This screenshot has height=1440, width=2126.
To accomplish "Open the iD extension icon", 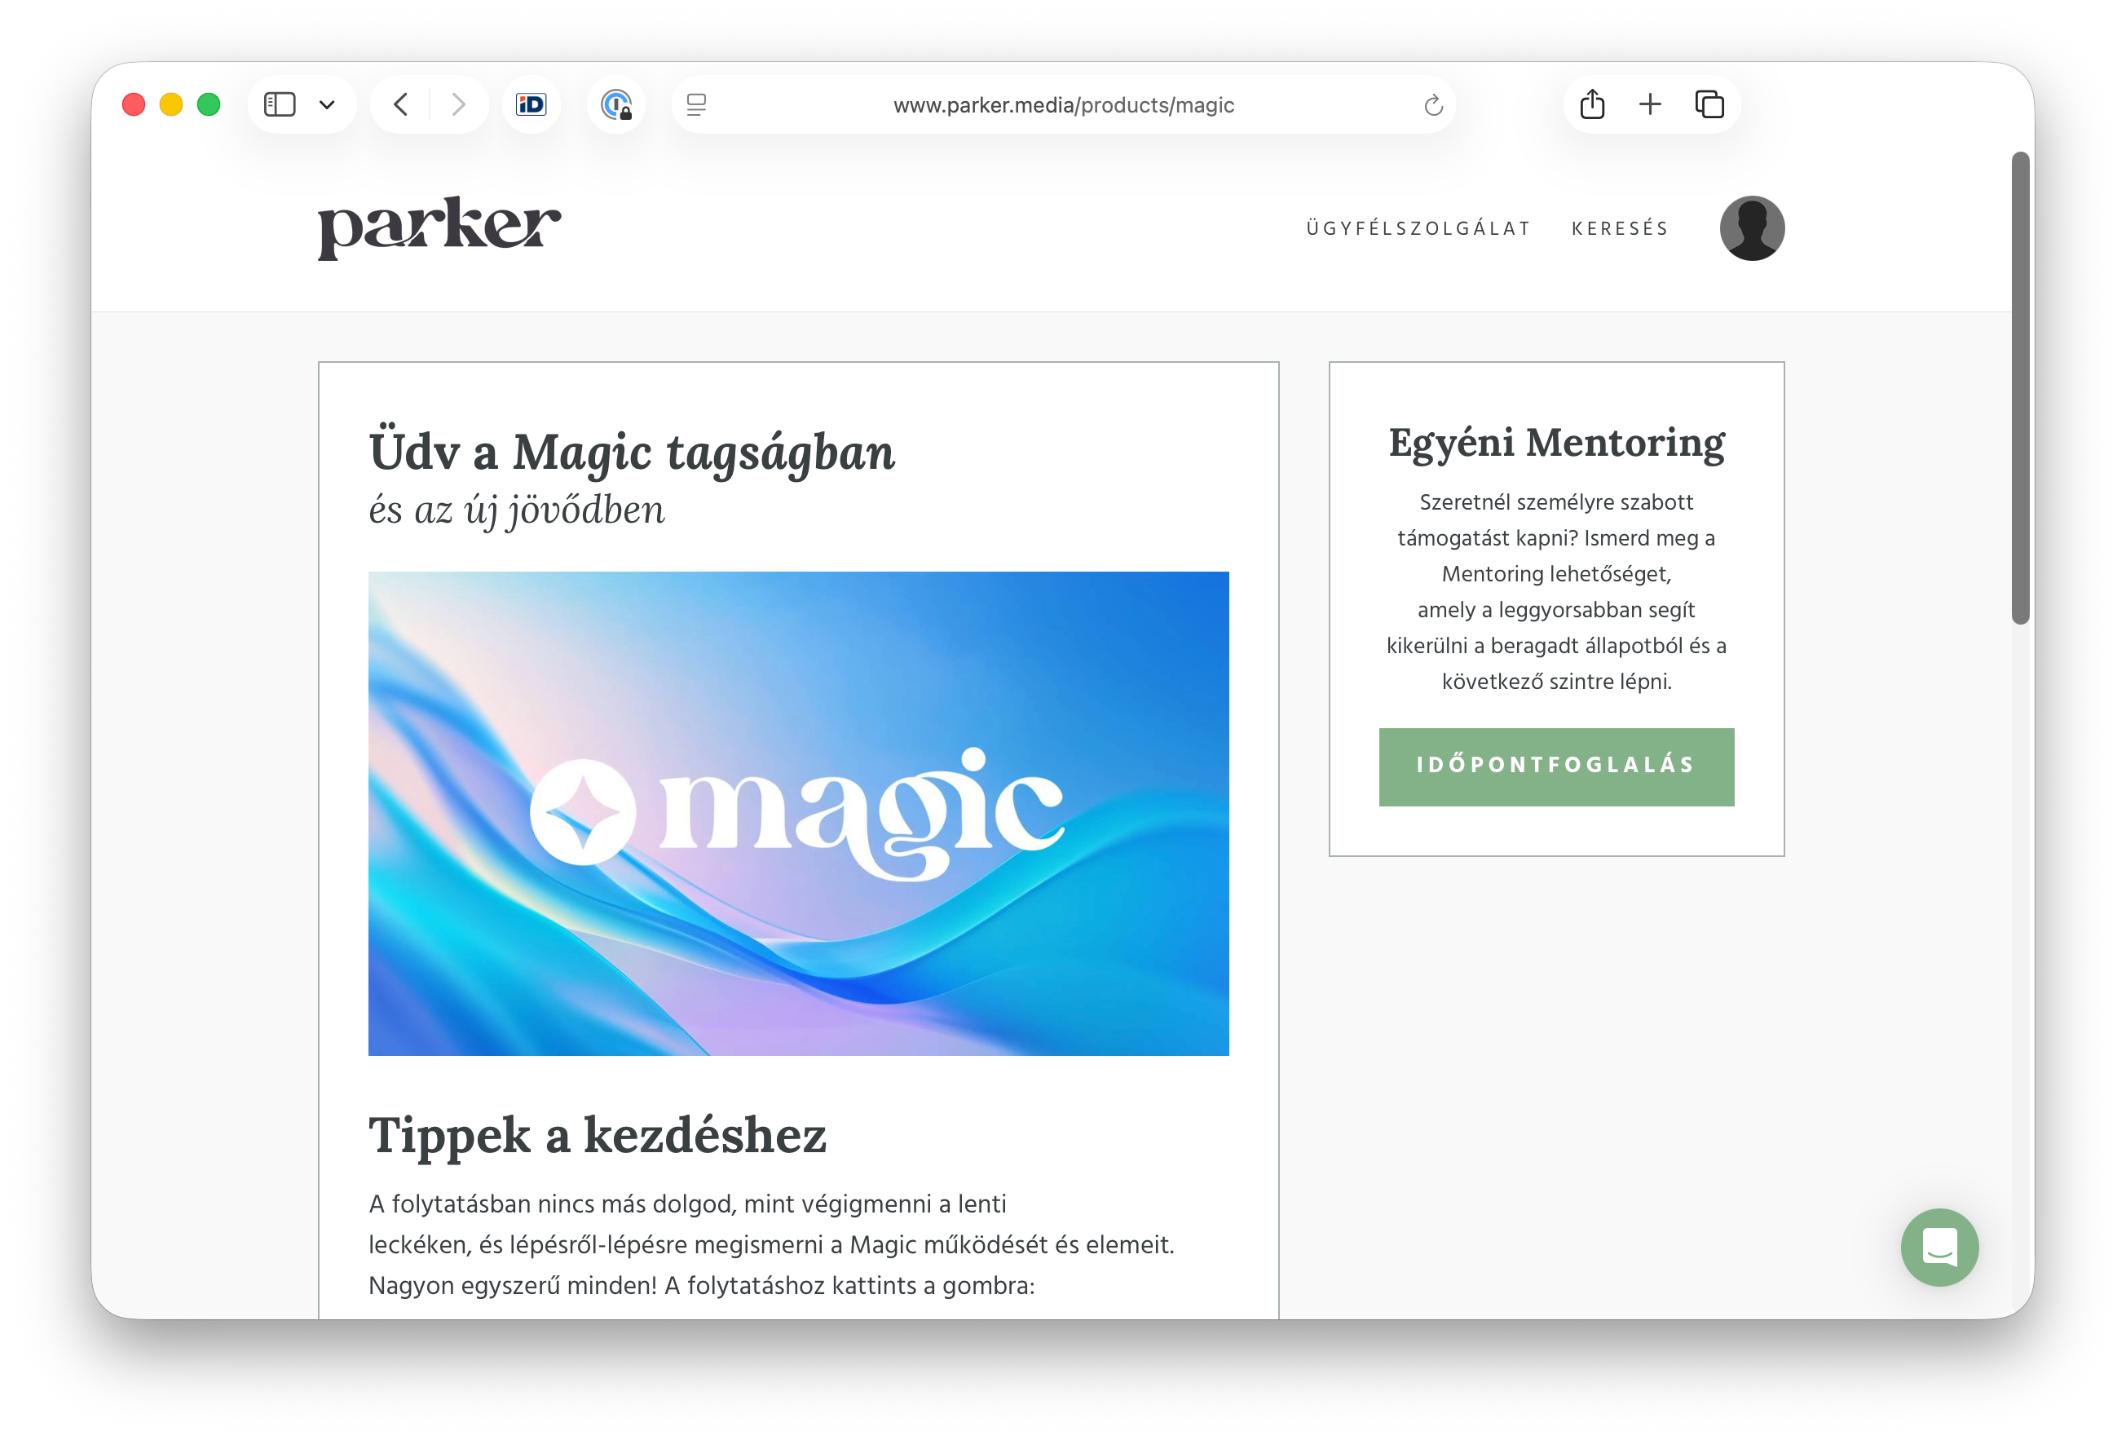I will 531,104.
